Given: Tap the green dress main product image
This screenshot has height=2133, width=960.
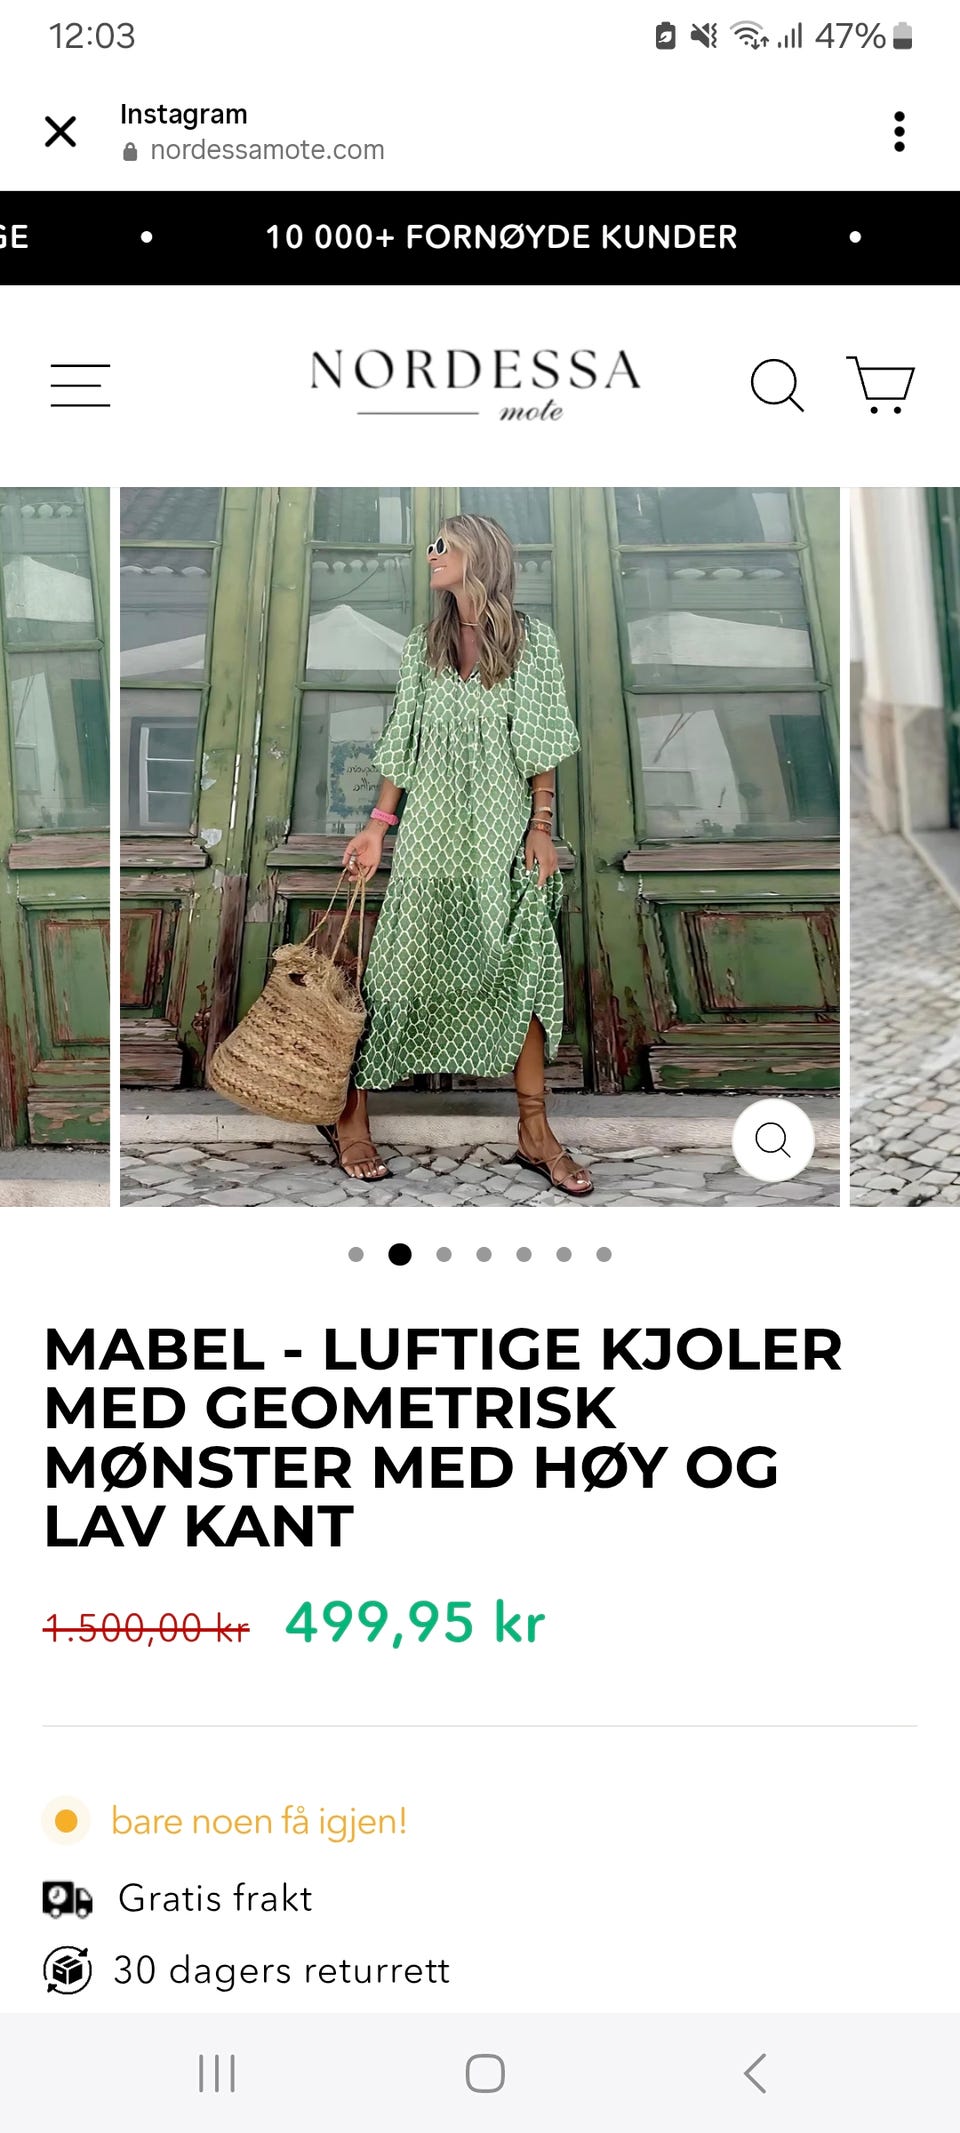Looking at the screenshot, I should [480, 846].
